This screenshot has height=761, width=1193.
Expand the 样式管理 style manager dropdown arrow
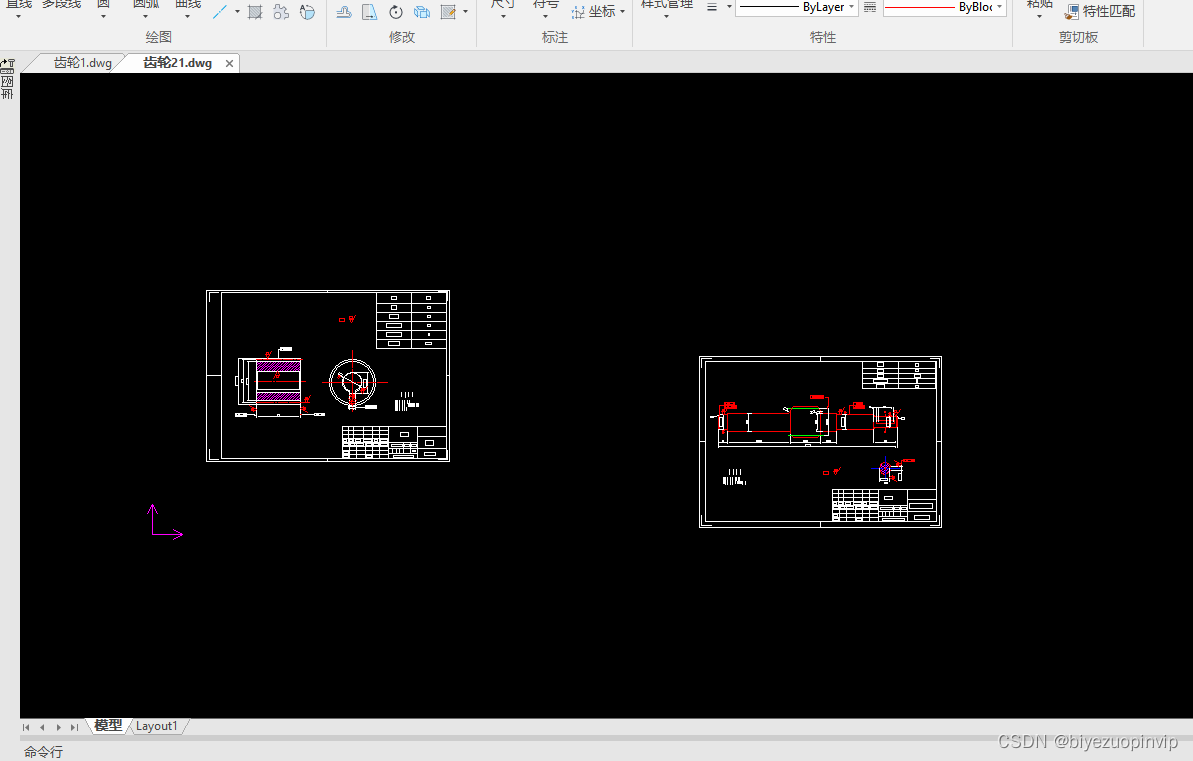click(x=666, y=16)
